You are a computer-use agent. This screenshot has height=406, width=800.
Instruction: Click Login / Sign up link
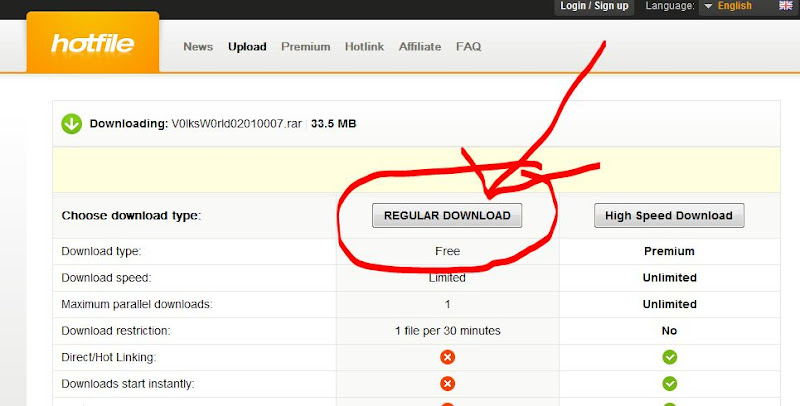click(x=594, y=6)
